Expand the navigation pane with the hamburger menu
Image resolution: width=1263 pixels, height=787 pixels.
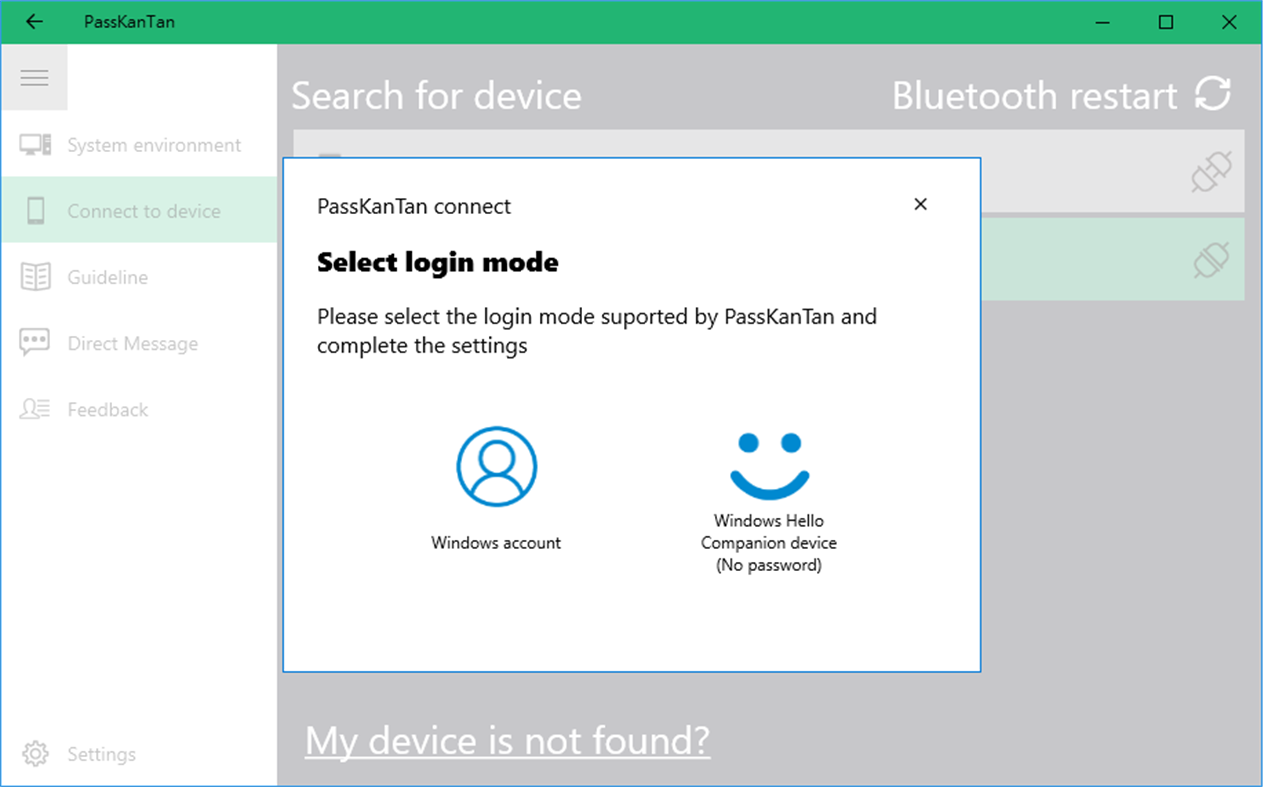click(35, 77)
